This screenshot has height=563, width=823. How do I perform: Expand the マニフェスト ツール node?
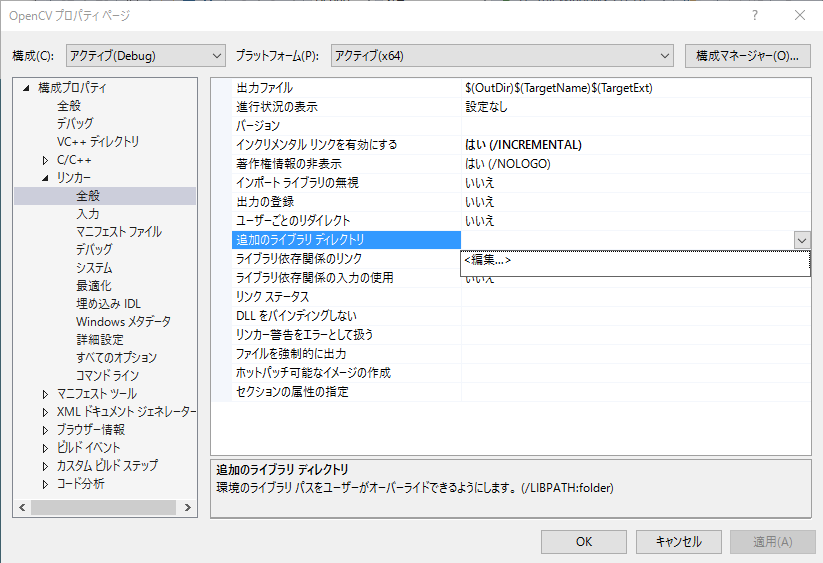tap(45, 394)
